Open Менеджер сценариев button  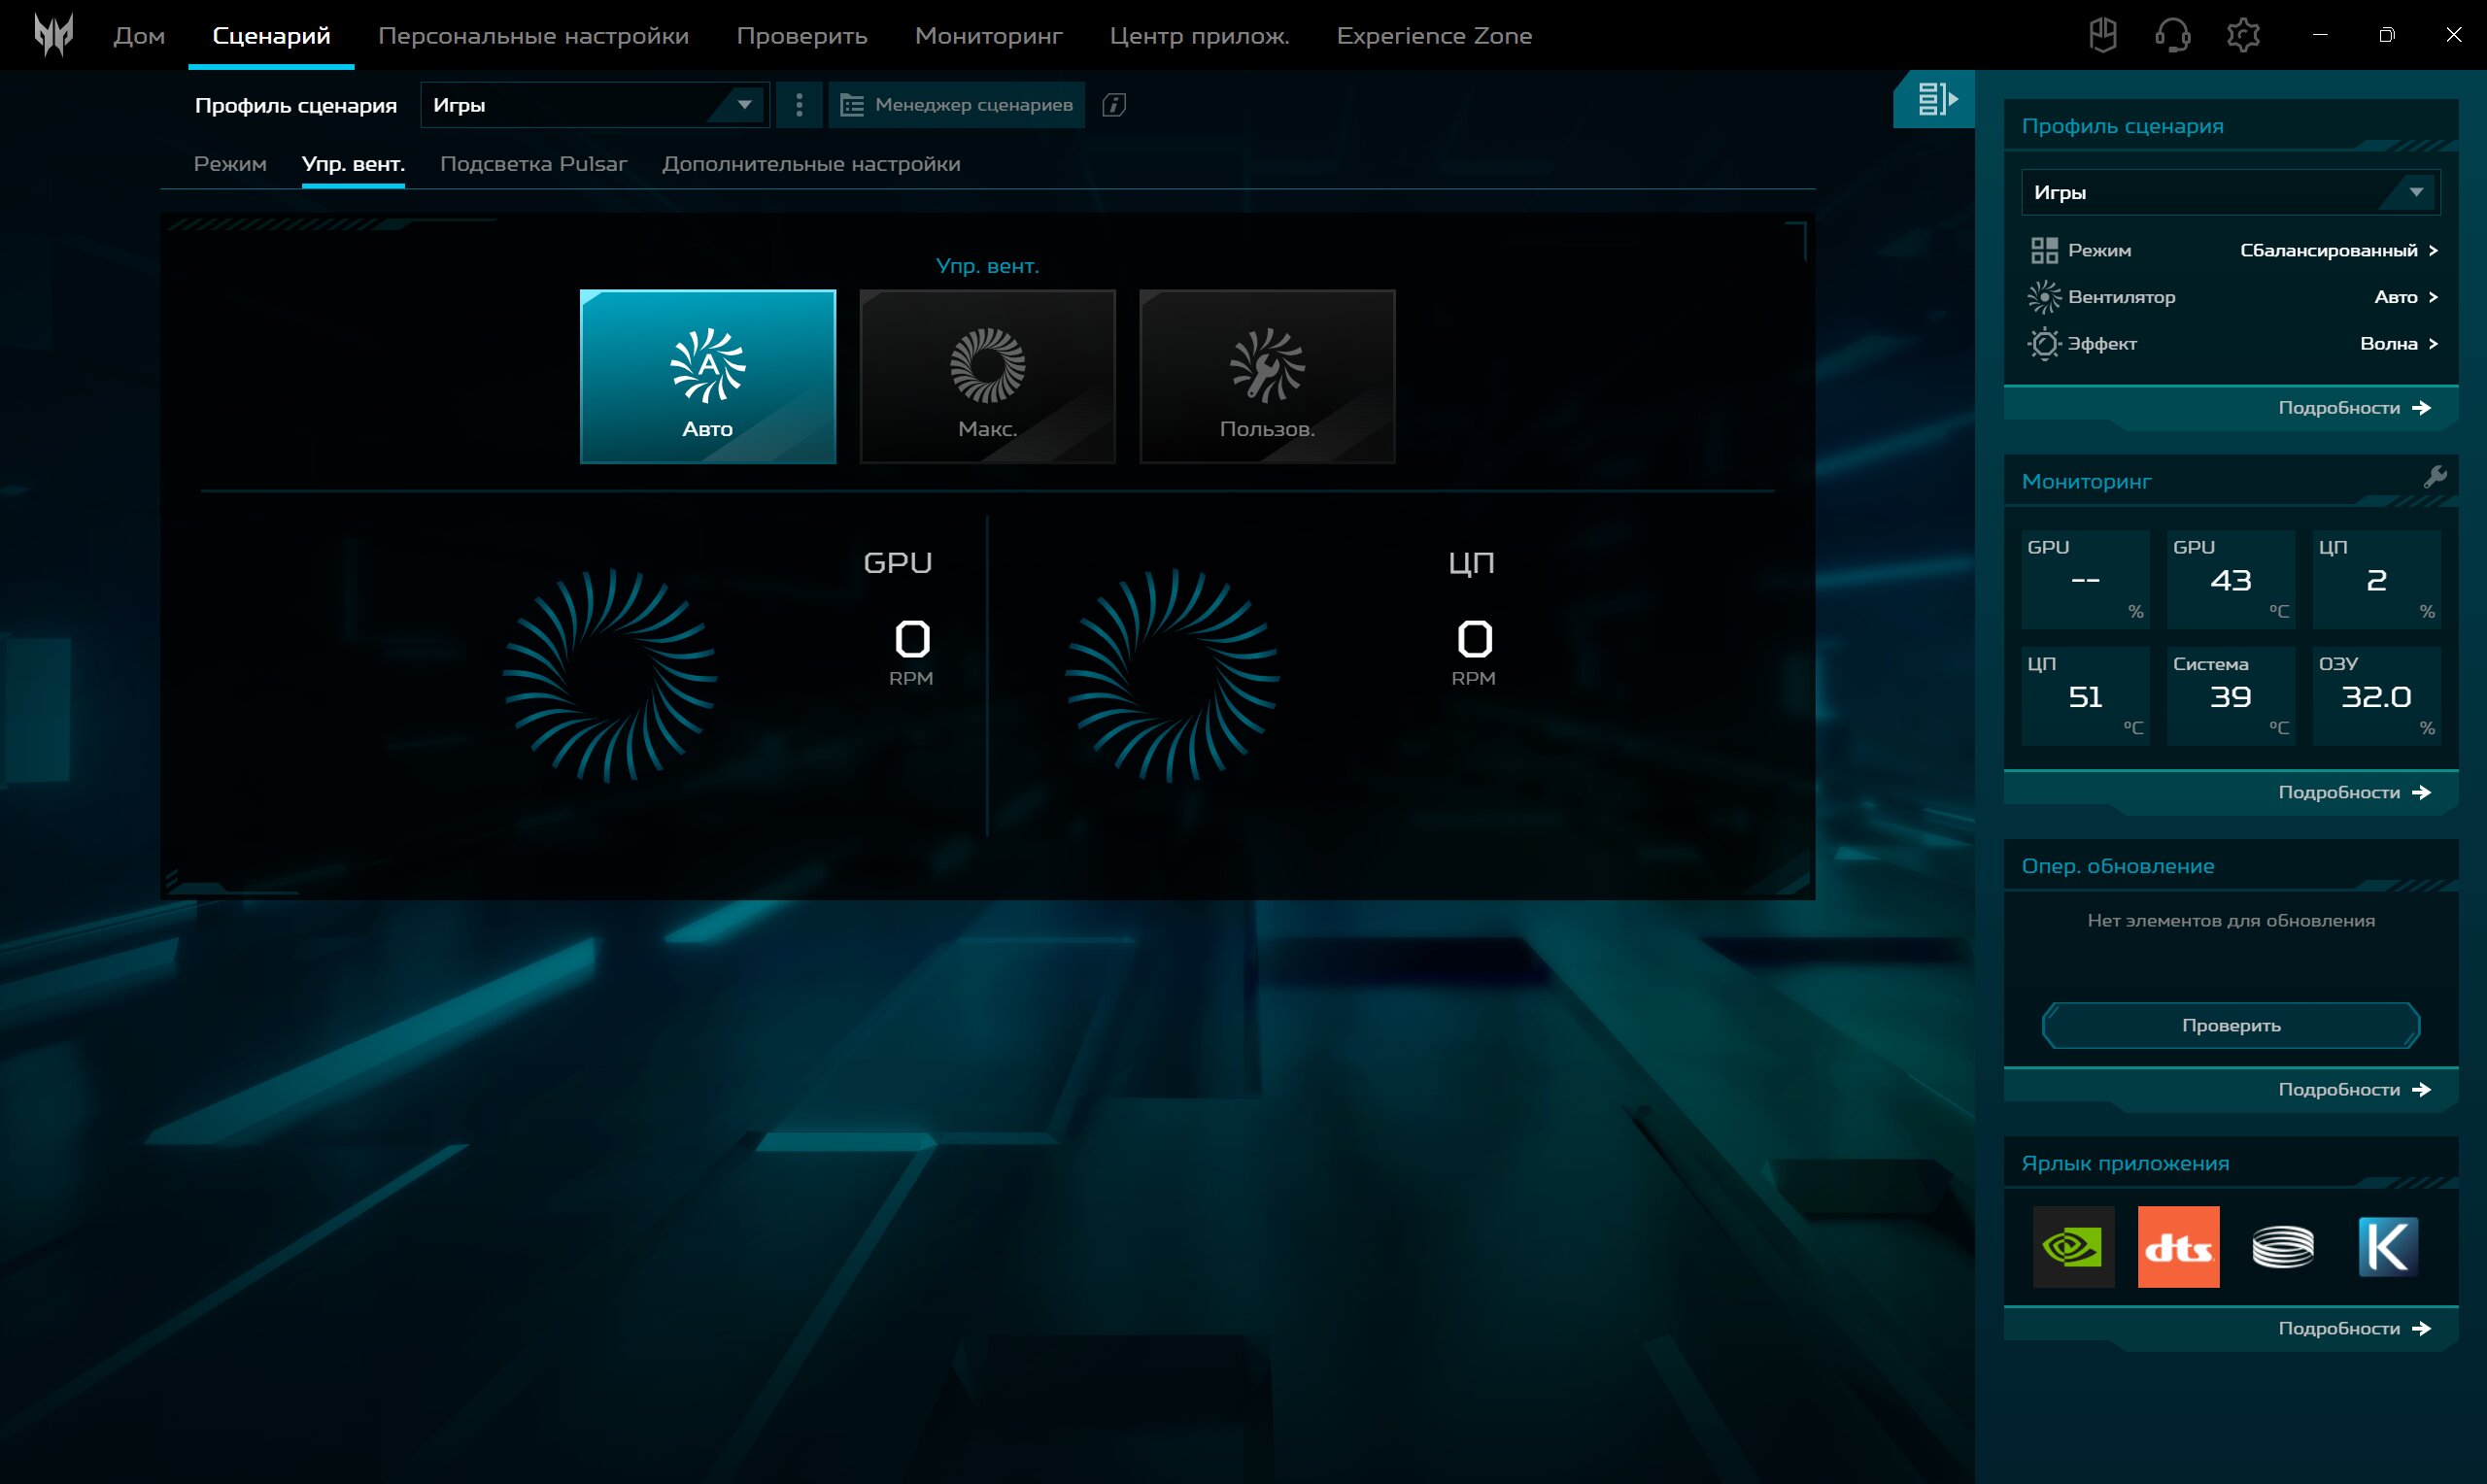956,105
